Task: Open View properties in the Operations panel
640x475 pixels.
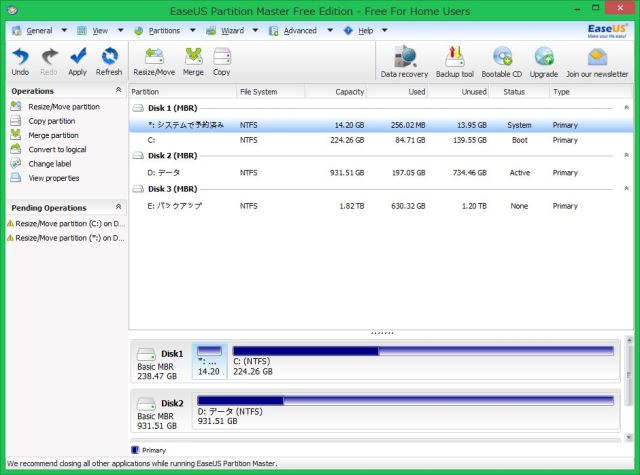Action: click(x=54, y=178)
